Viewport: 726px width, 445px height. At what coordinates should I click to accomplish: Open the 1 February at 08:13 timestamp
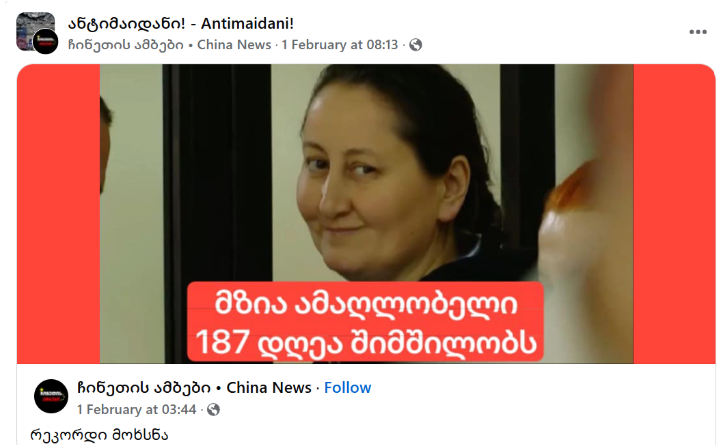339,44
